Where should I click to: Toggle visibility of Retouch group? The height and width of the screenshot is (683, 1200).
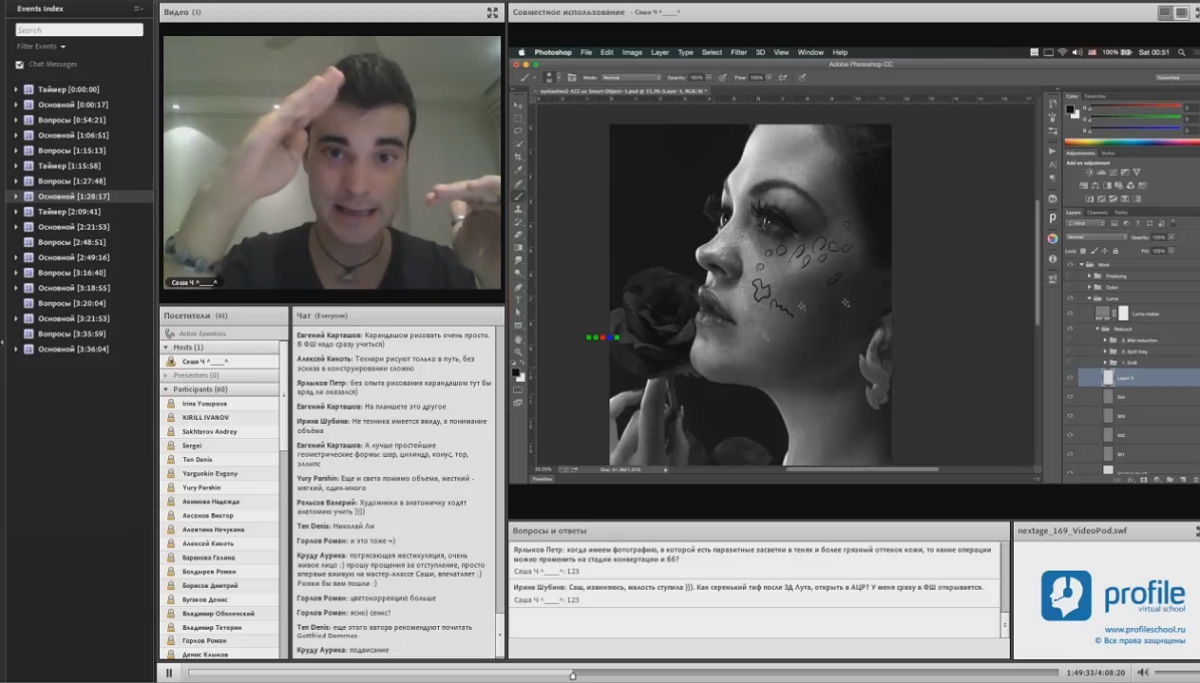1070,329
